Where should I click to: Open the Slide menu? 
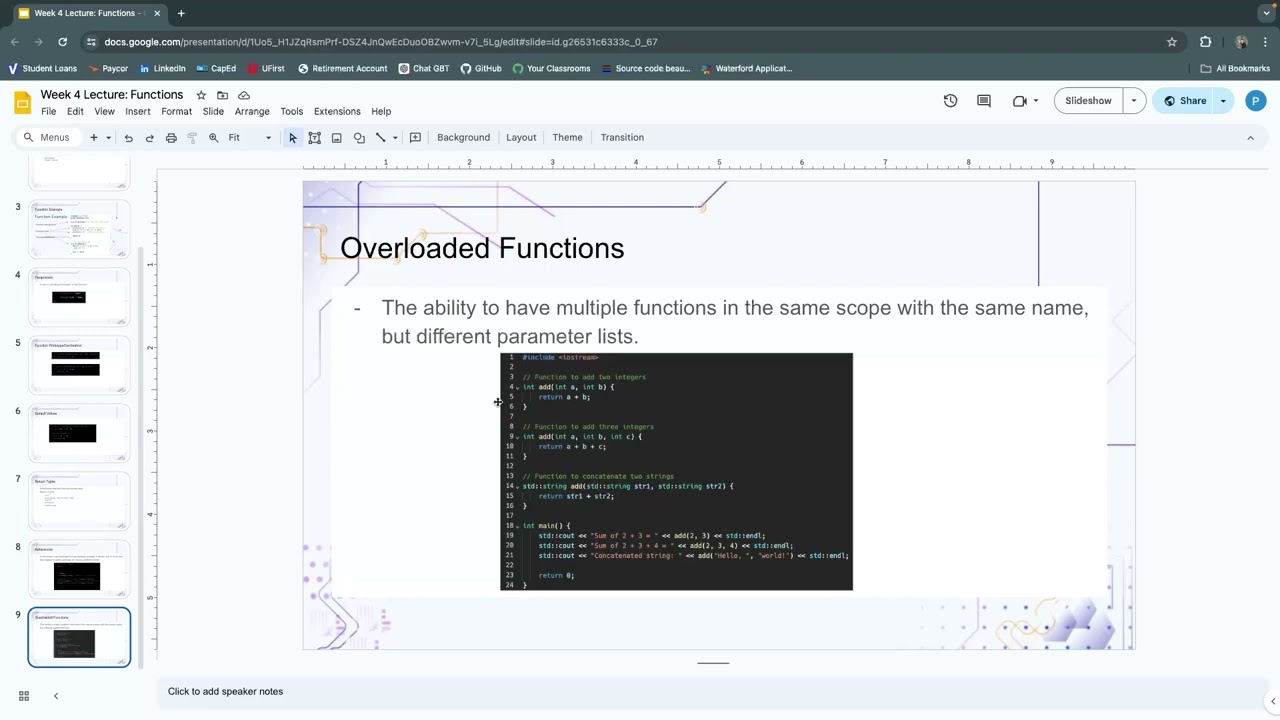tap(213, 112)
